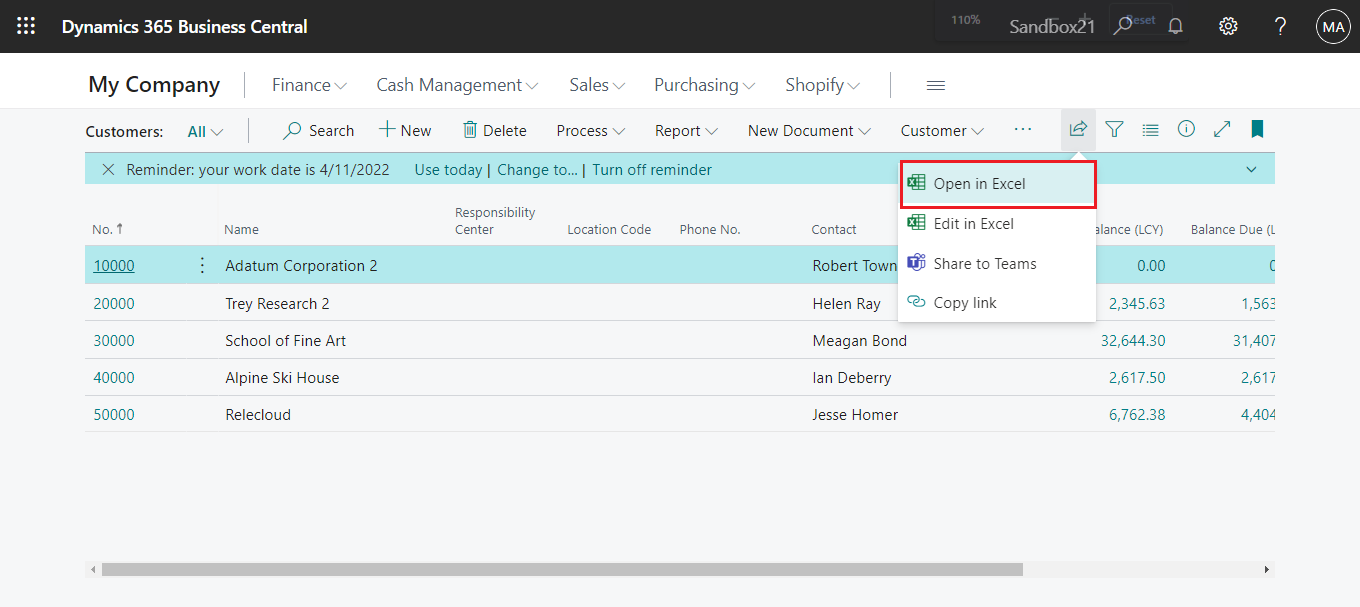1360x607 pixels.
Task: Toggle the Bookmark icon to pin this page
Action: pos(1256,129)
